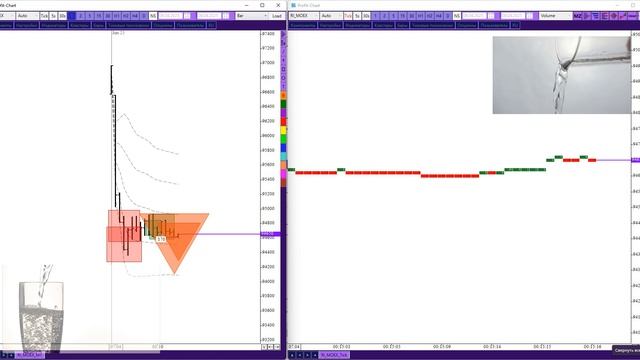Image resolution: width=640 pixels, height=360 pixels.
Task: Open Настройки menu in left window
Action: point(27,25)
